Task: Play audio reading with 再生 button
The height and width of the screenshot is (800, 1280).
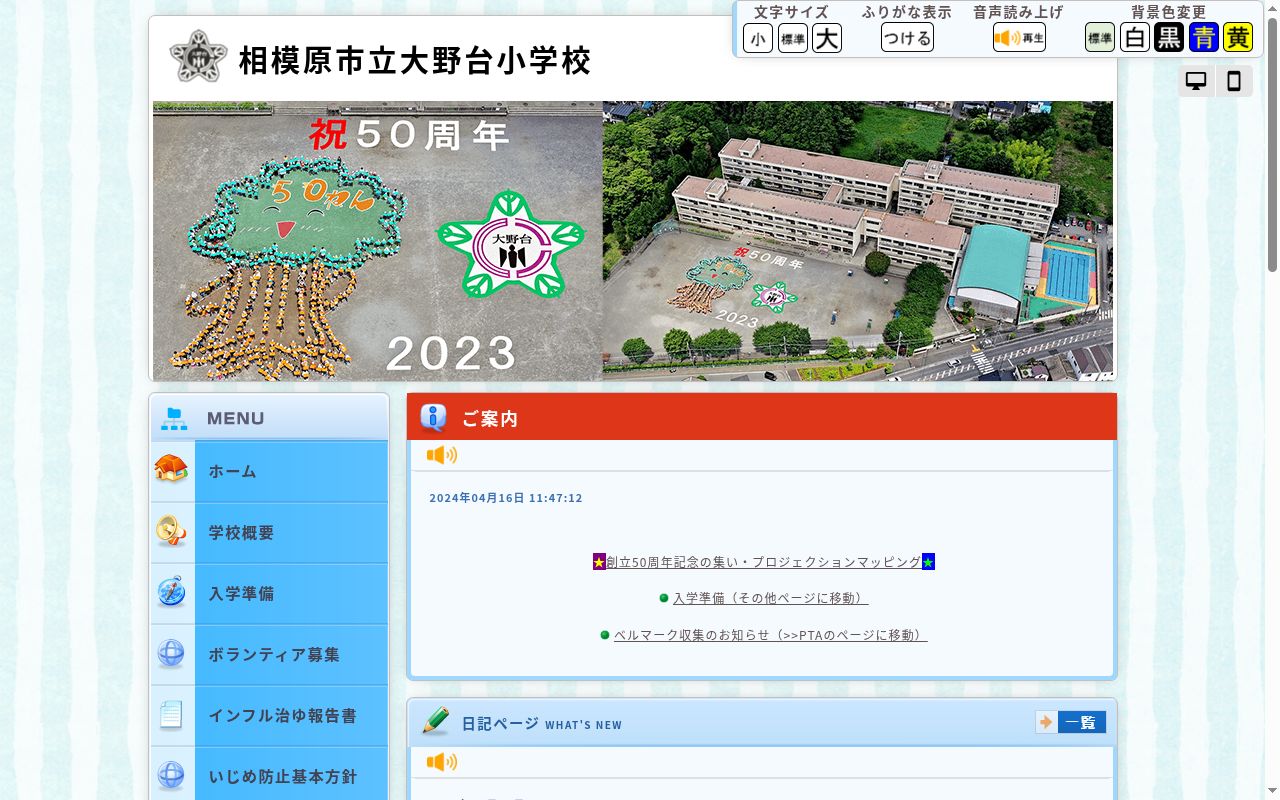Action: click(1019, 38)
